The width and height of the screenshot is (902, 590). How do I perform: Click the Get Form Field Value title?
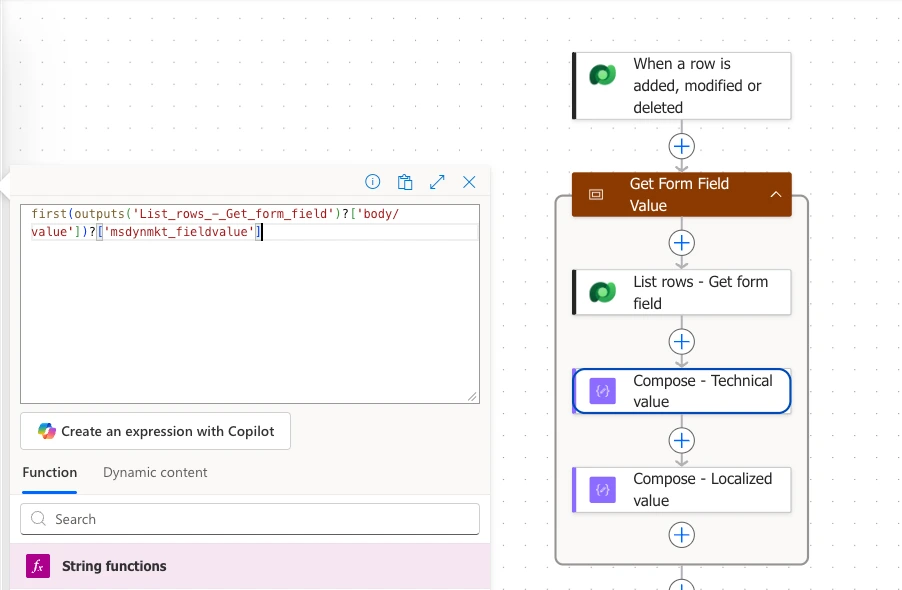tap(679, 194)
